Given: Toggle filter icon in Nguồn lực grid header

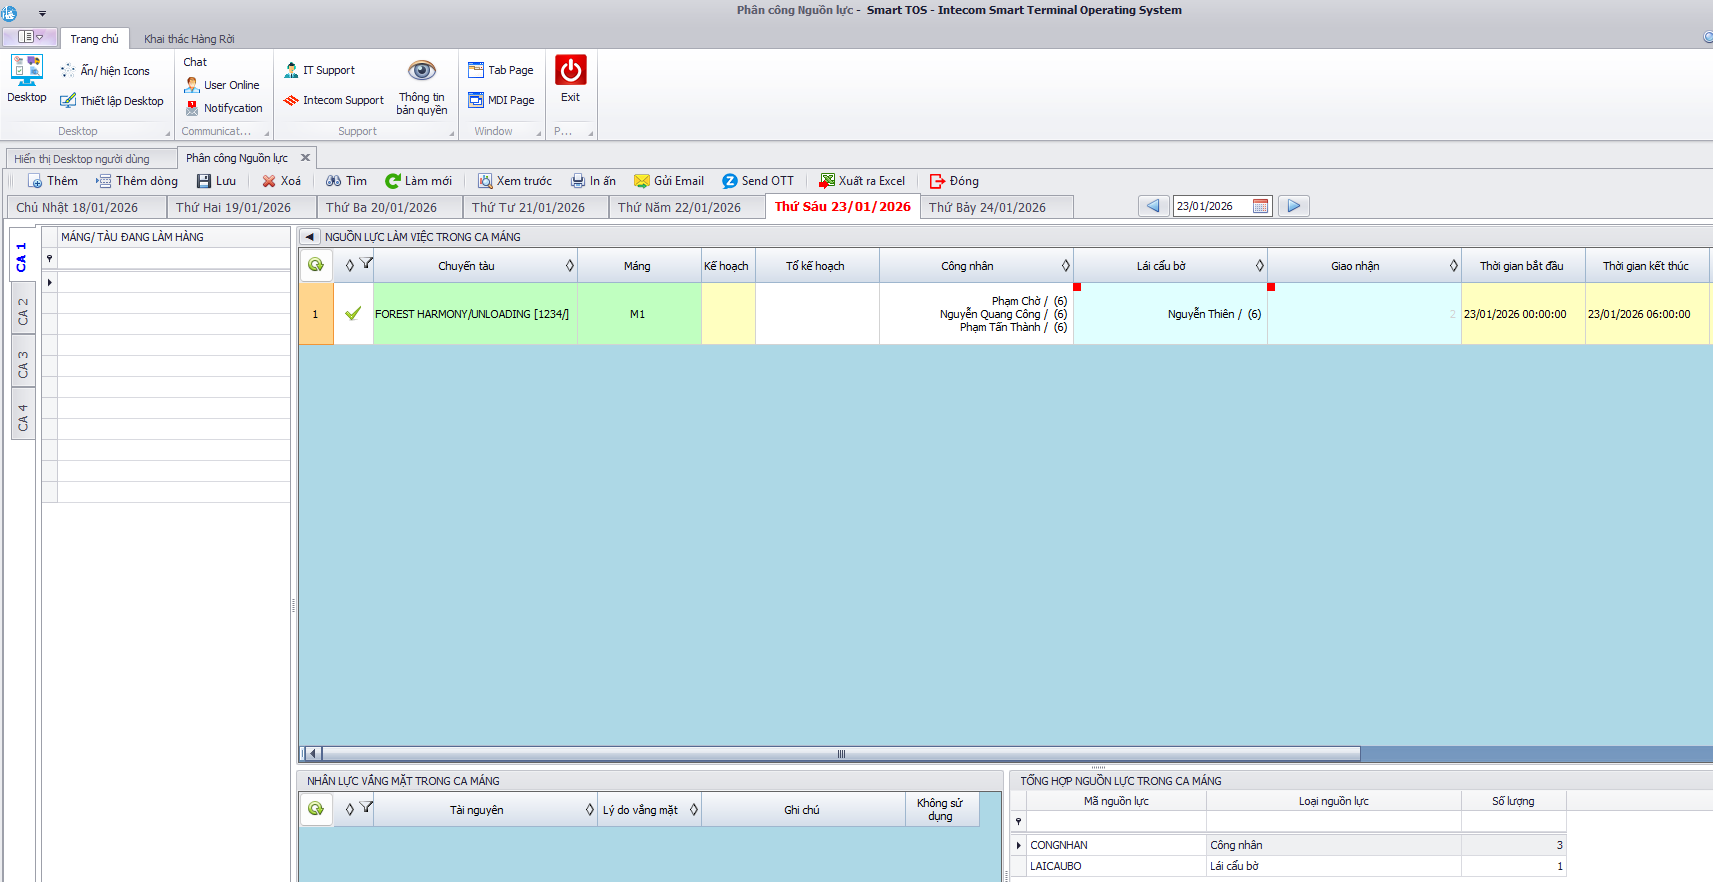Looking at the screenshot, I should [367, 264].
